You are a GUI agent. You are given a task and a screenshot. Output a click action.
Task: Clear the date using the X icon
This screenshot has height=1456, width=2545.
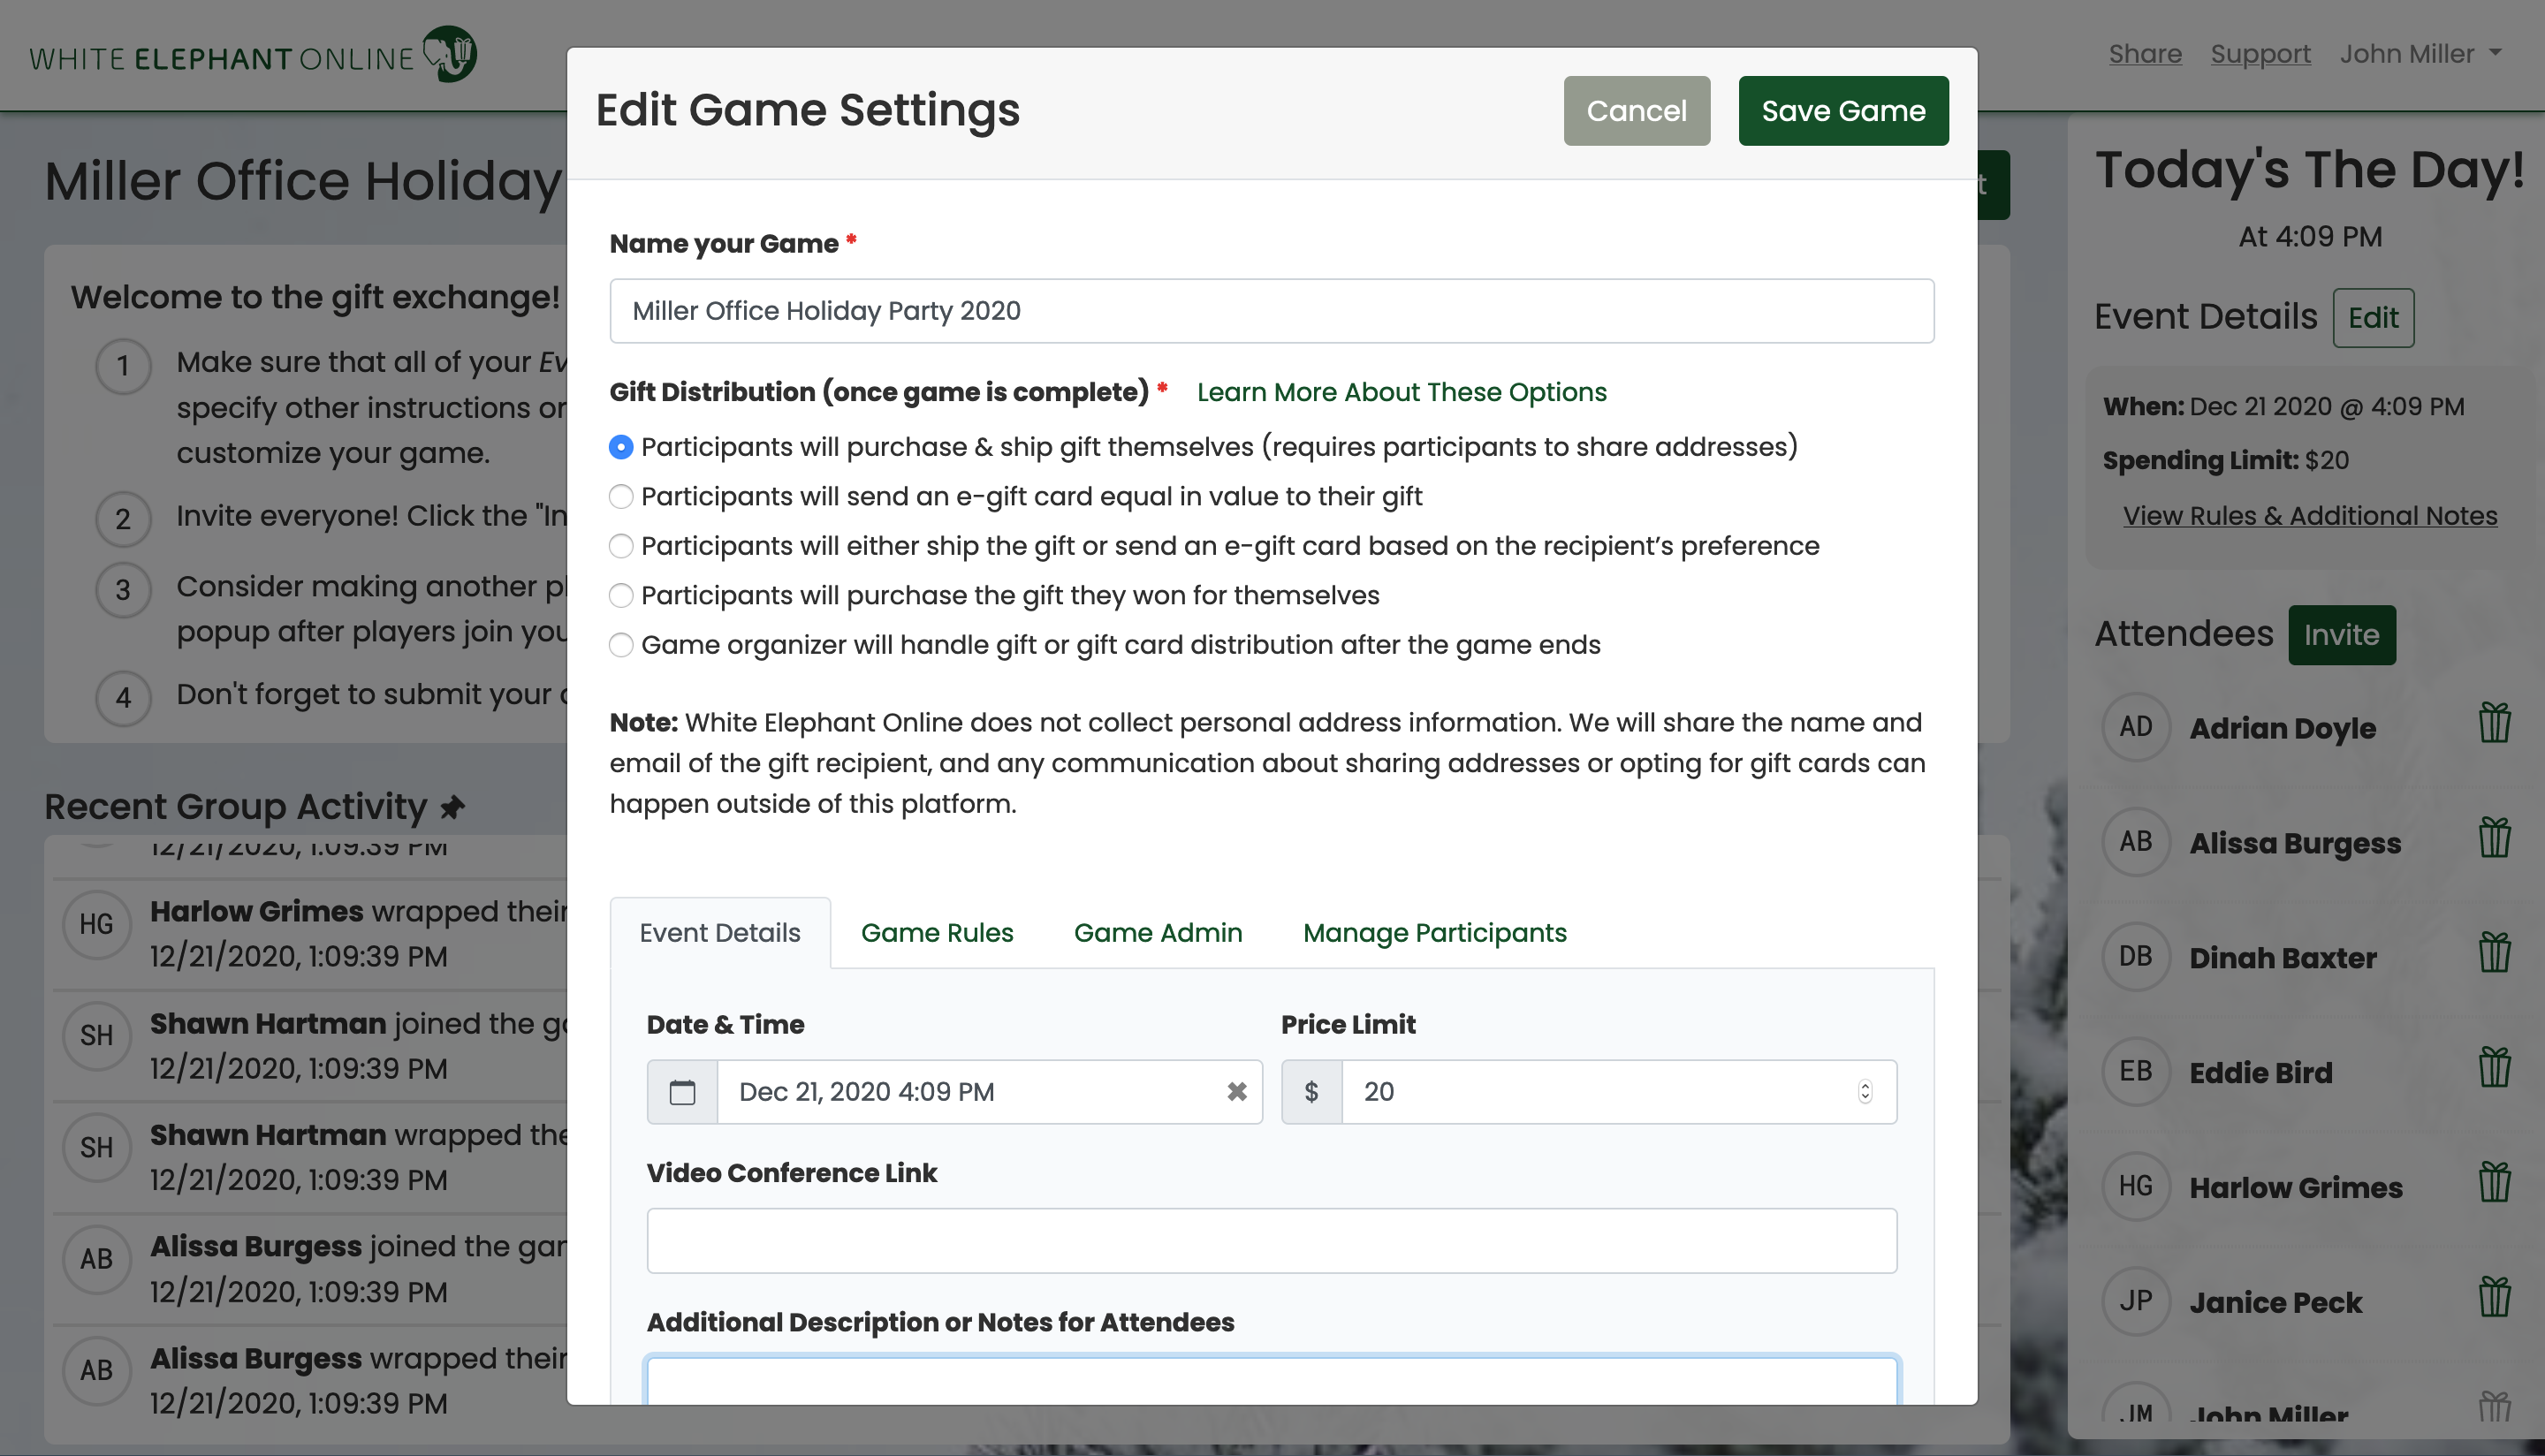(1237, 1092)
